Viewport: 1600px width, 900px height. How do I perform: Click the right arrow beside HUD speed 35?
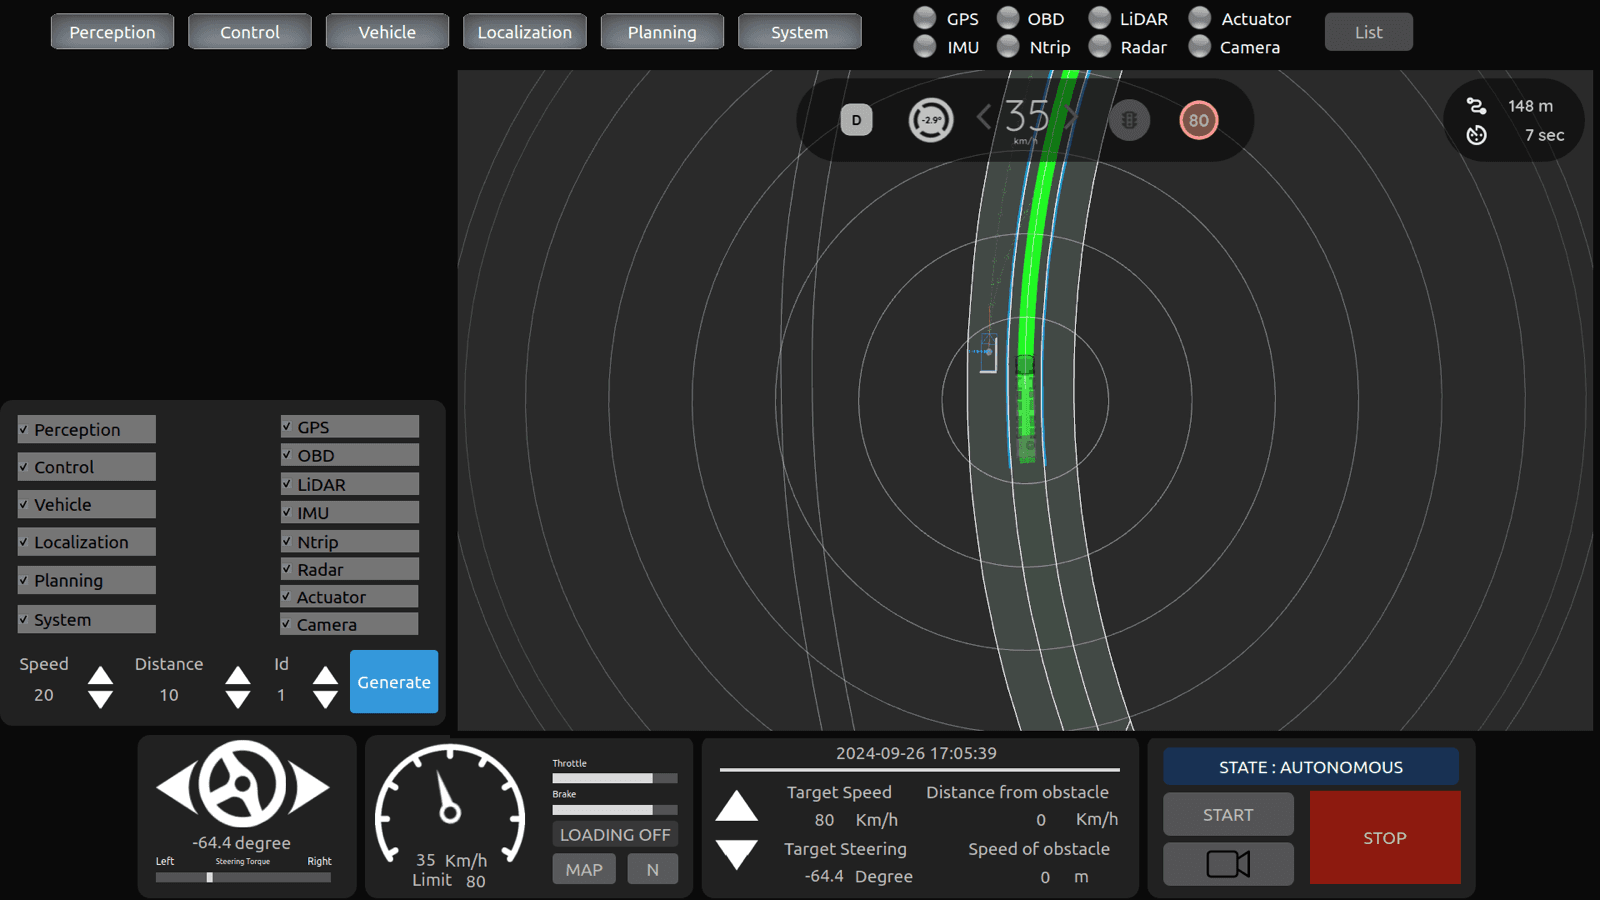pos(1072,118)
